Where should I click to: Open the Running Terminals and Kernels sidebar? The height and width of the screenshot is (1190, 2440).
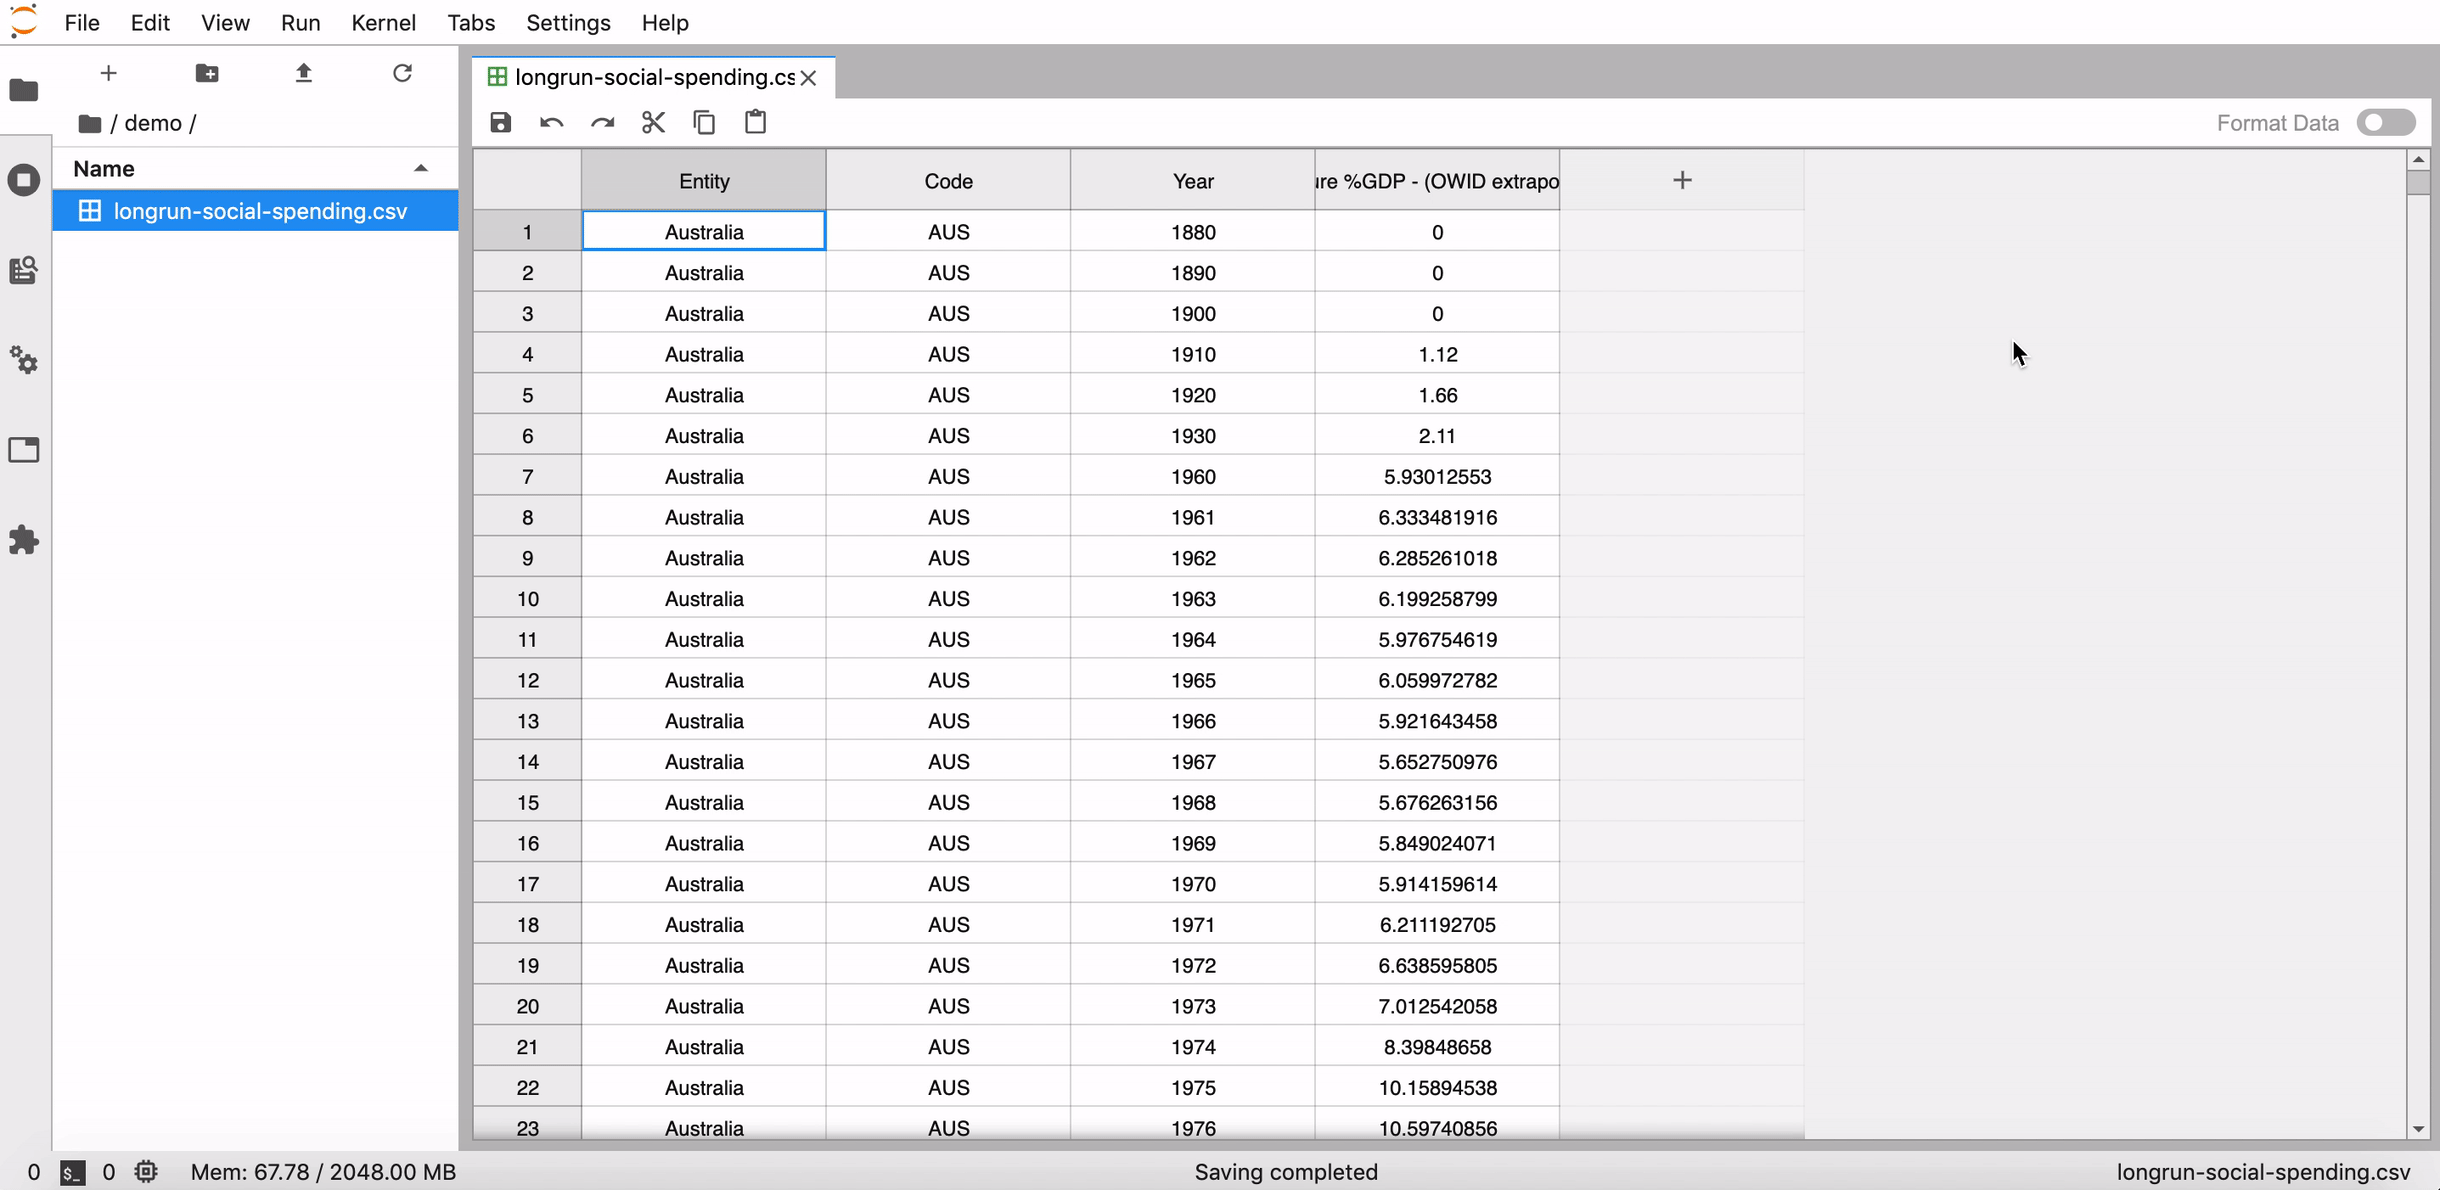point(24,180)
